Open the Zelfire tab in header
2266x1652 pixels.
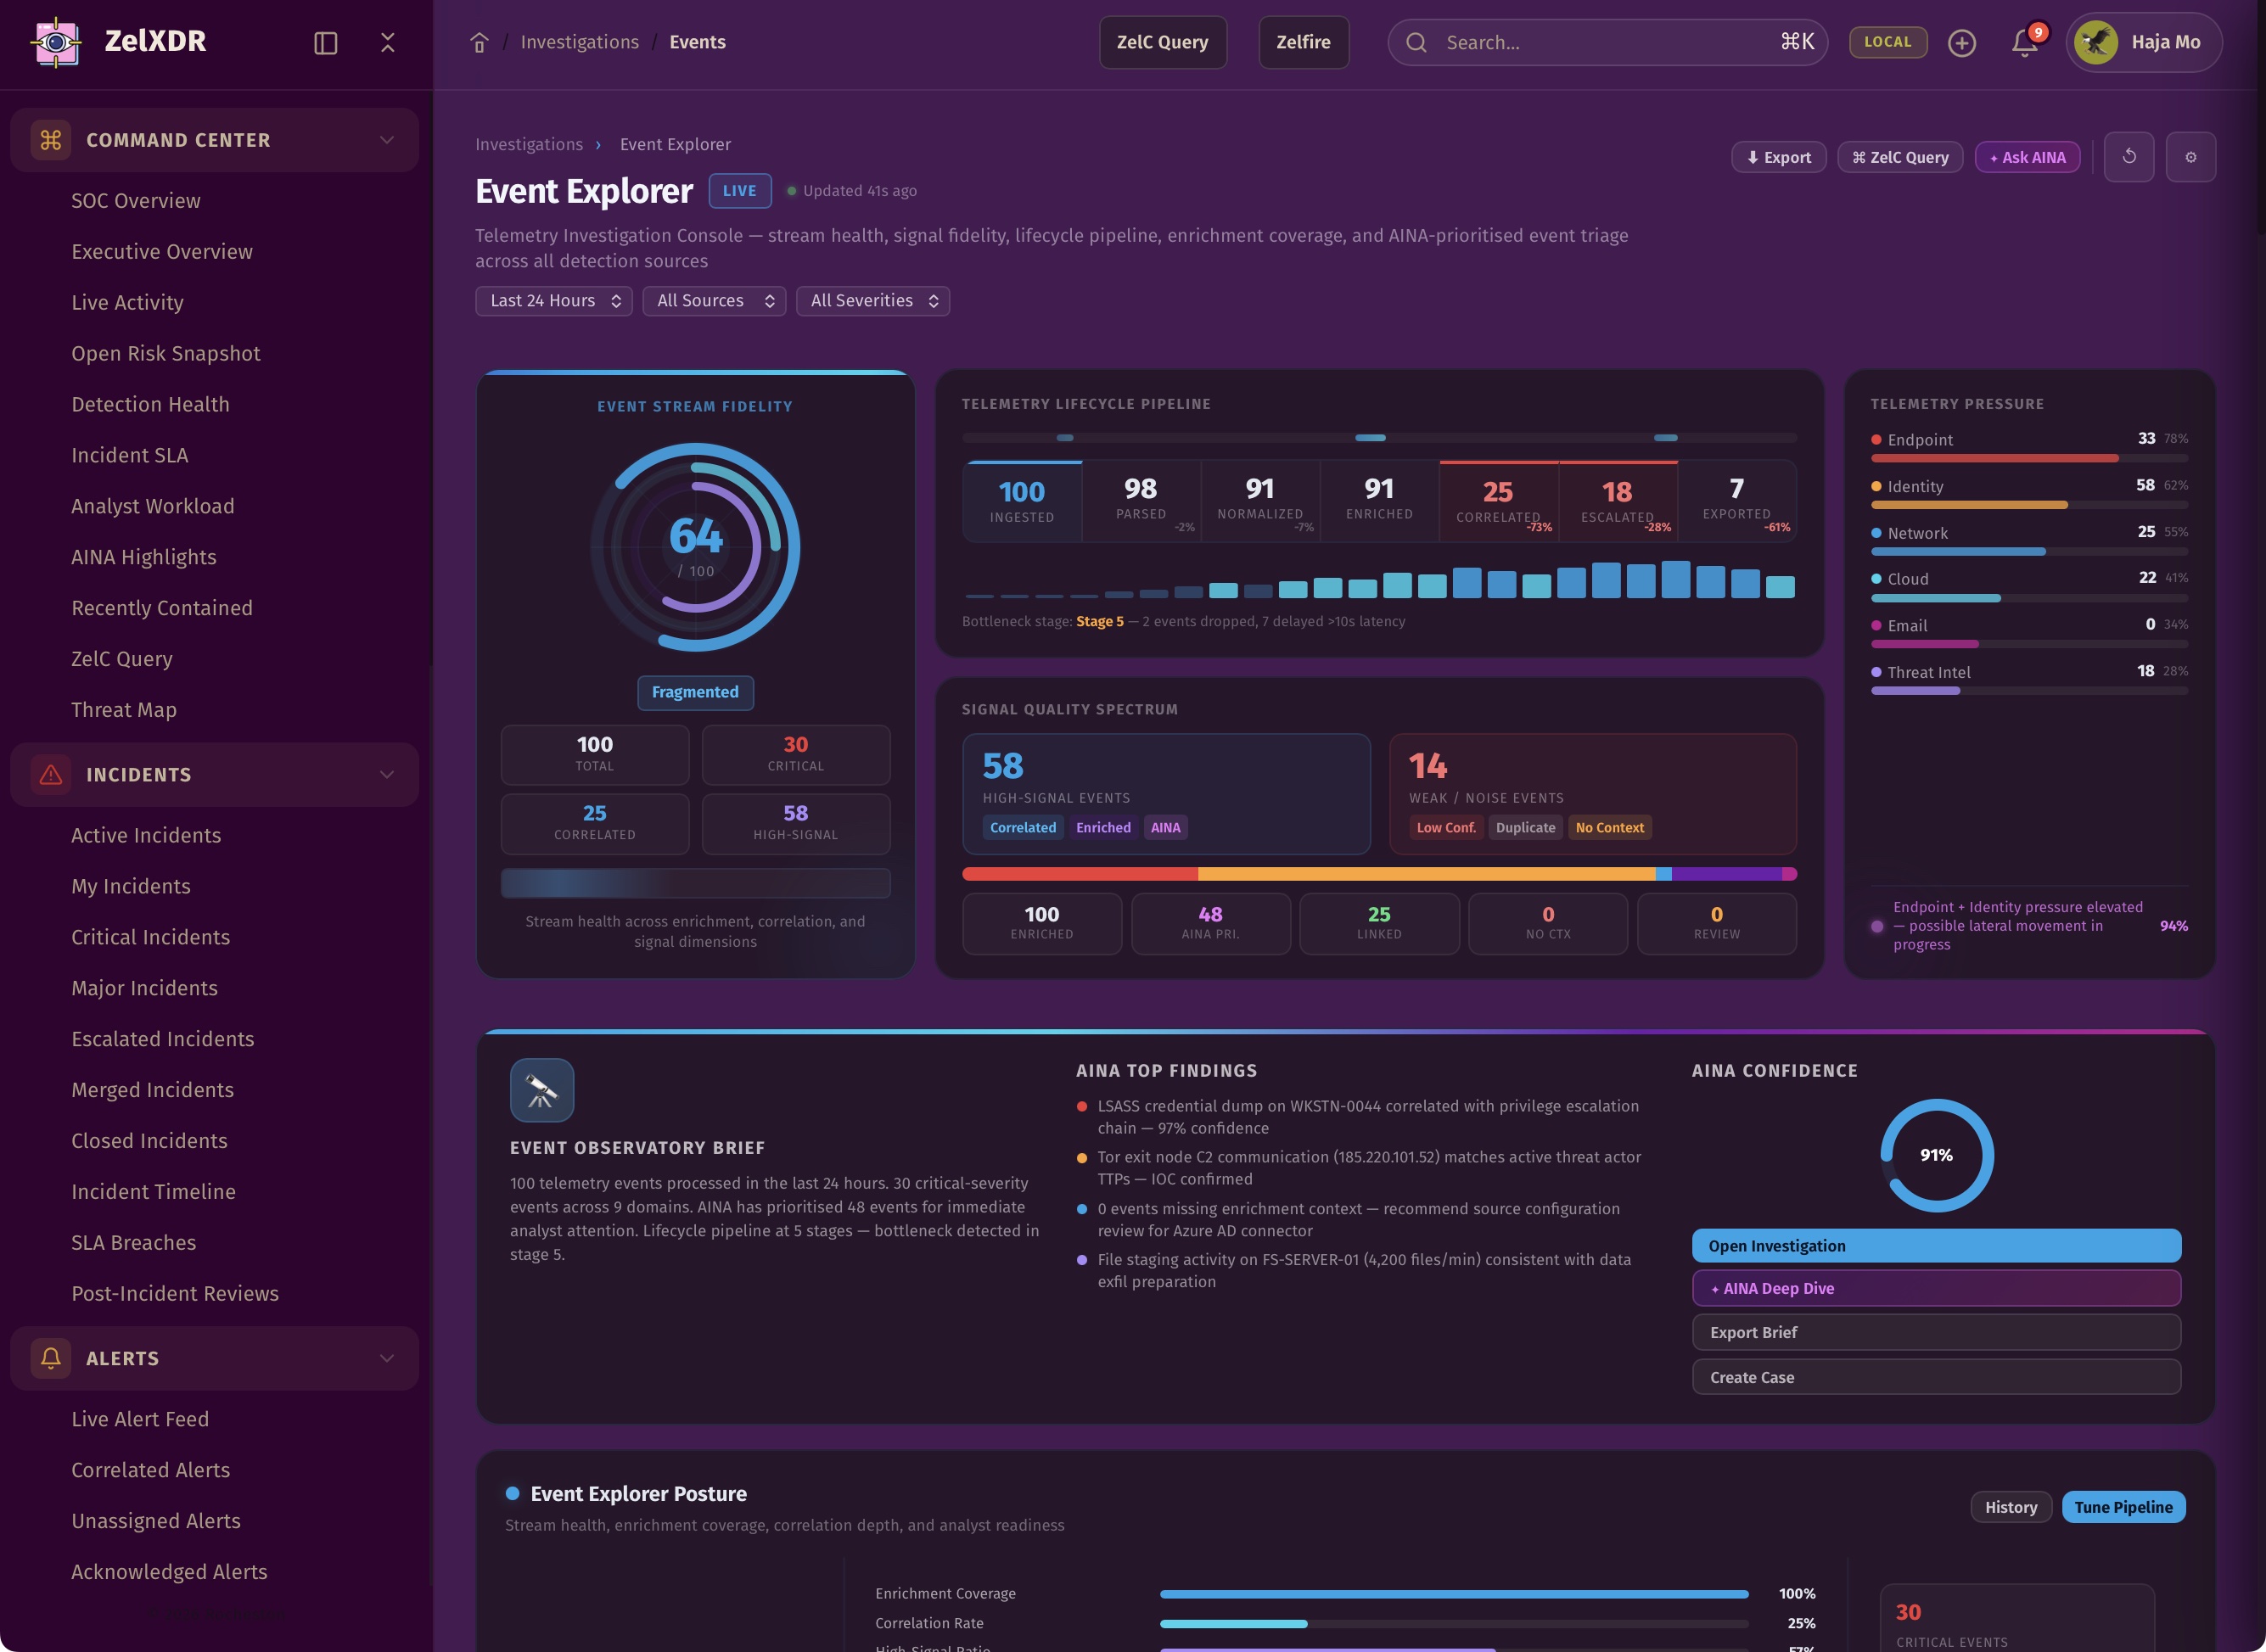click(1302, 42)
